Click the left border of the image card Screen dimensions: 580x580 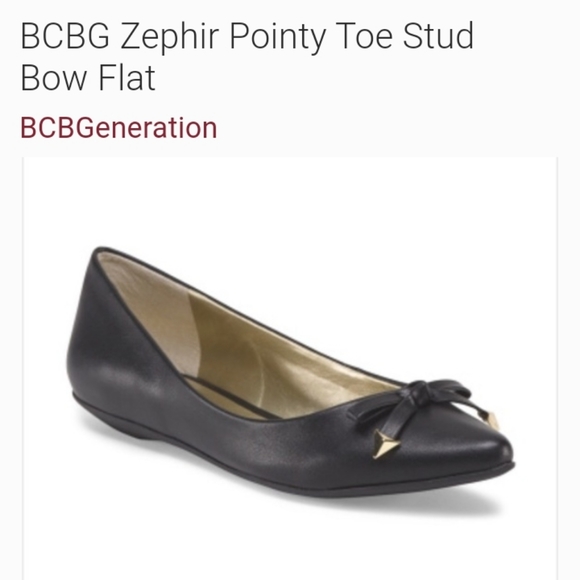pyautogui.click(x=23, y=368)
